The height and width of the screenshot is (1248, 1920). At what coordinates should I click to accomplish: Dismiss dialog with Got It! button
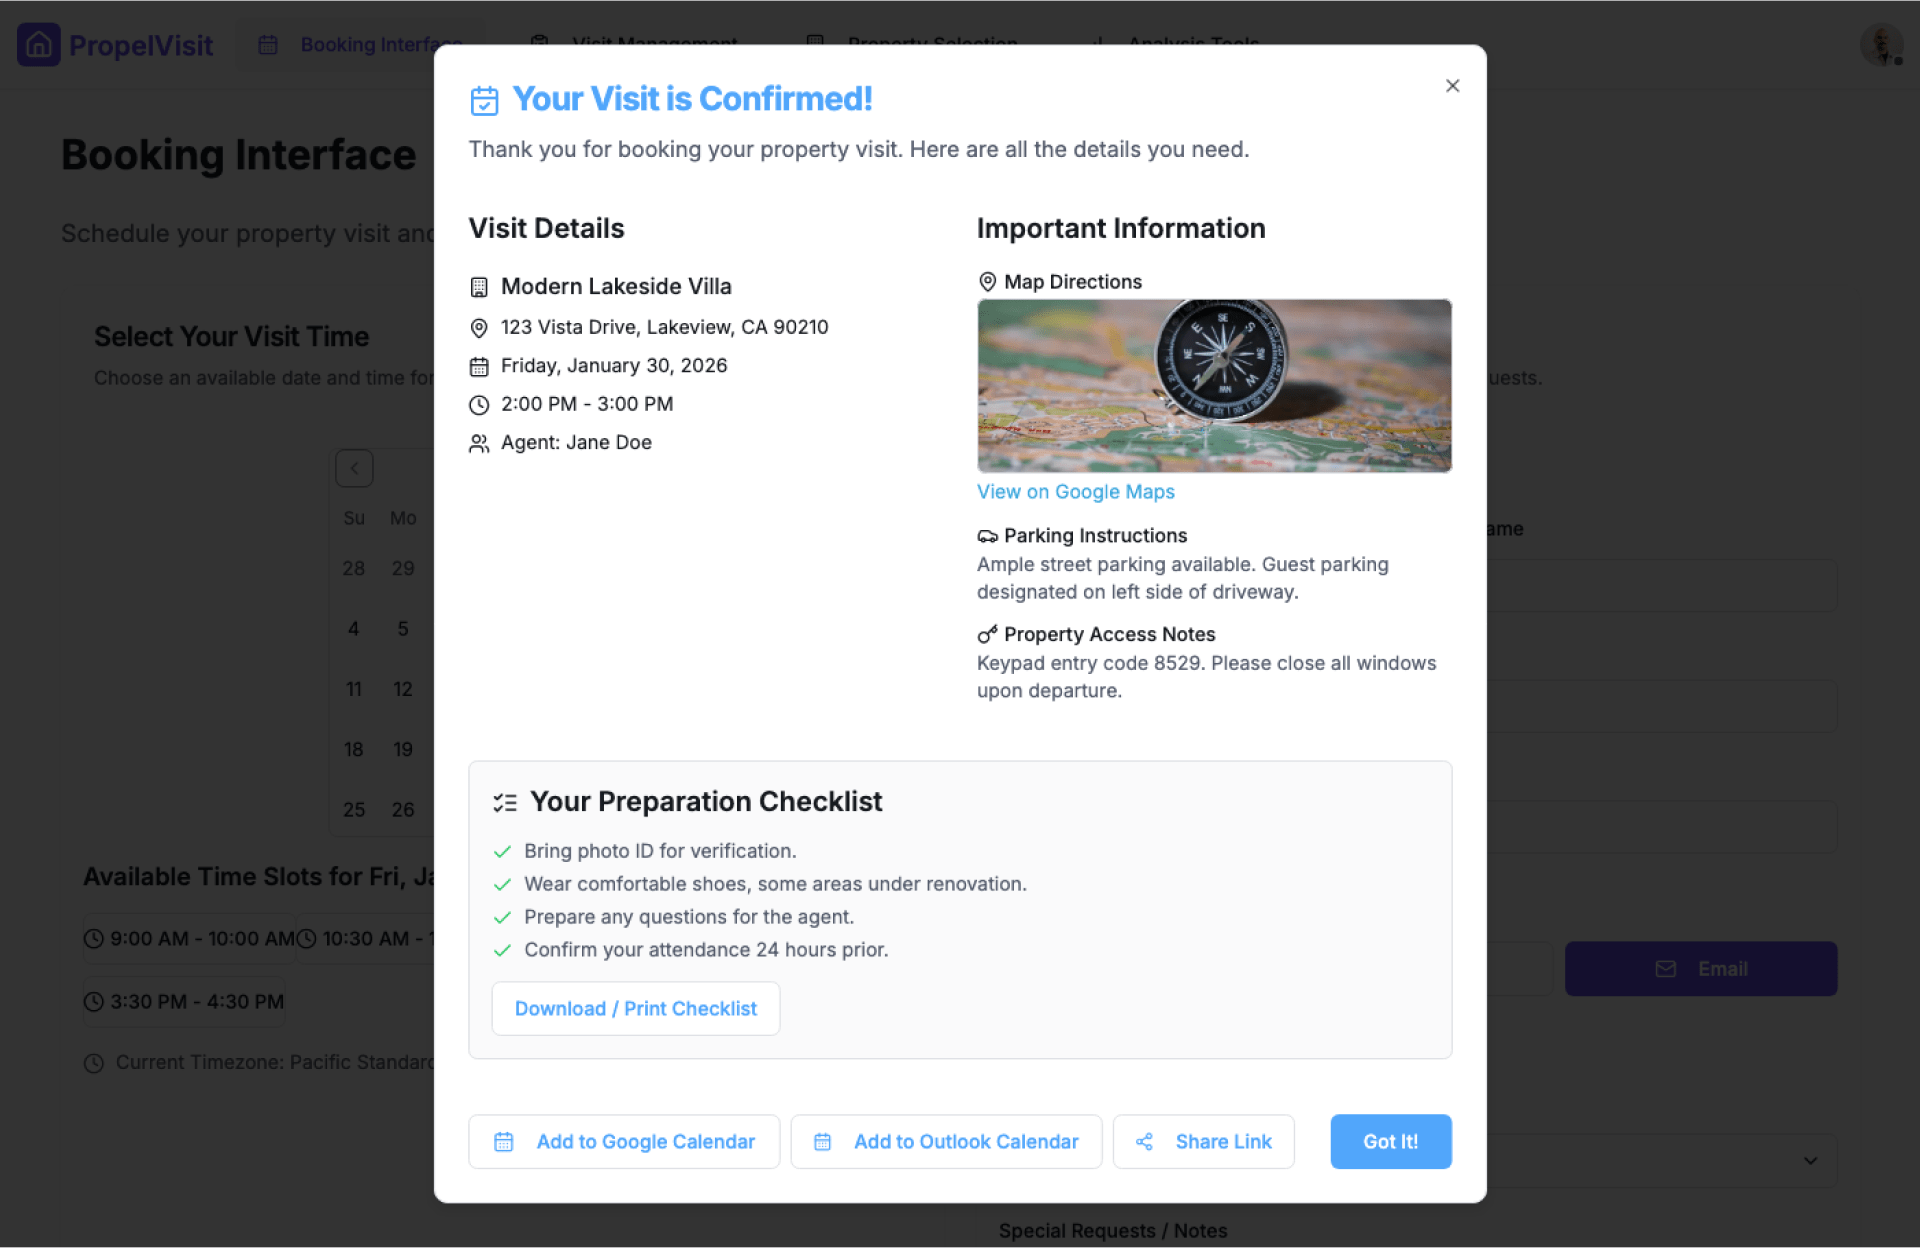1390,1142
